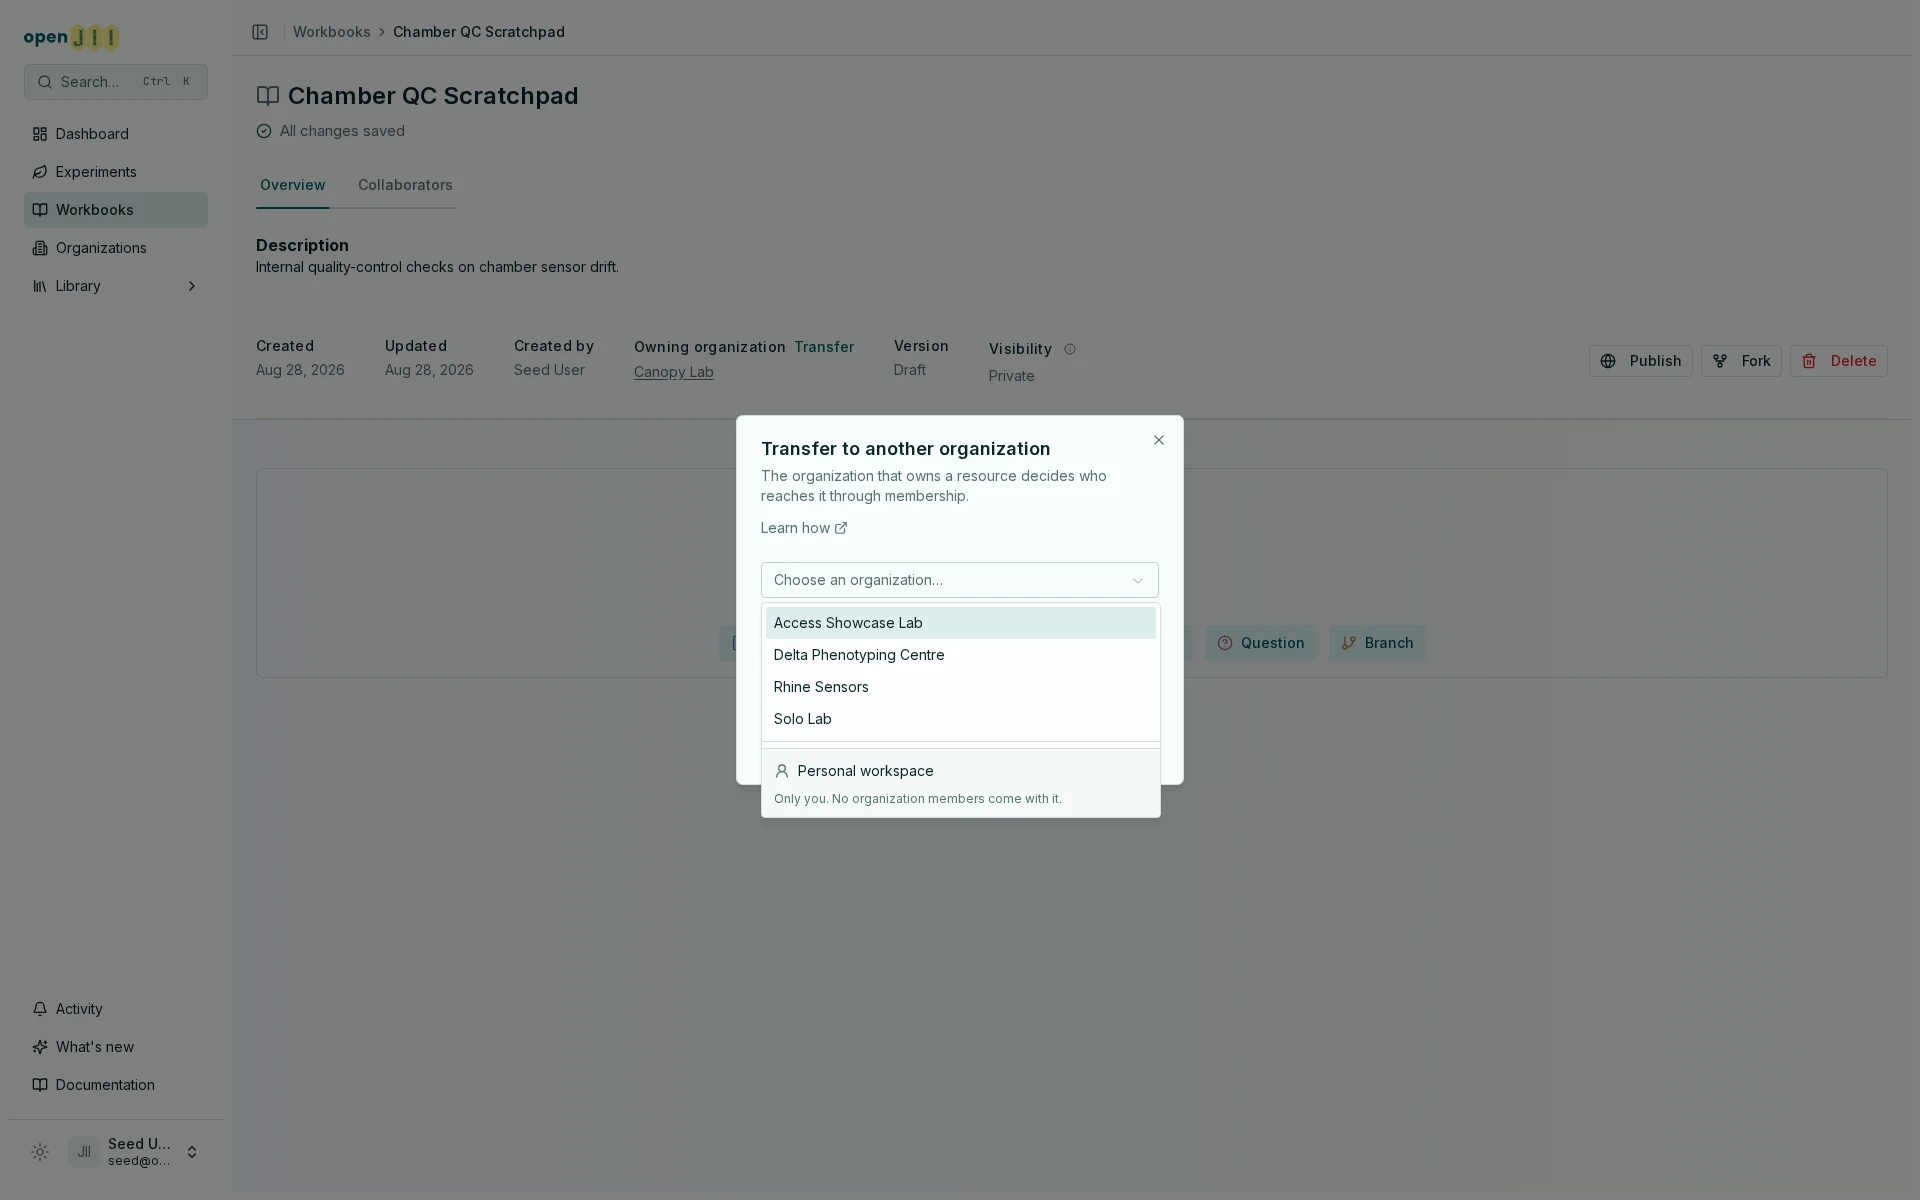Switch to the Collaborators tab
The height and width of the screenshot is (1200, 1920).
[405, 185]
